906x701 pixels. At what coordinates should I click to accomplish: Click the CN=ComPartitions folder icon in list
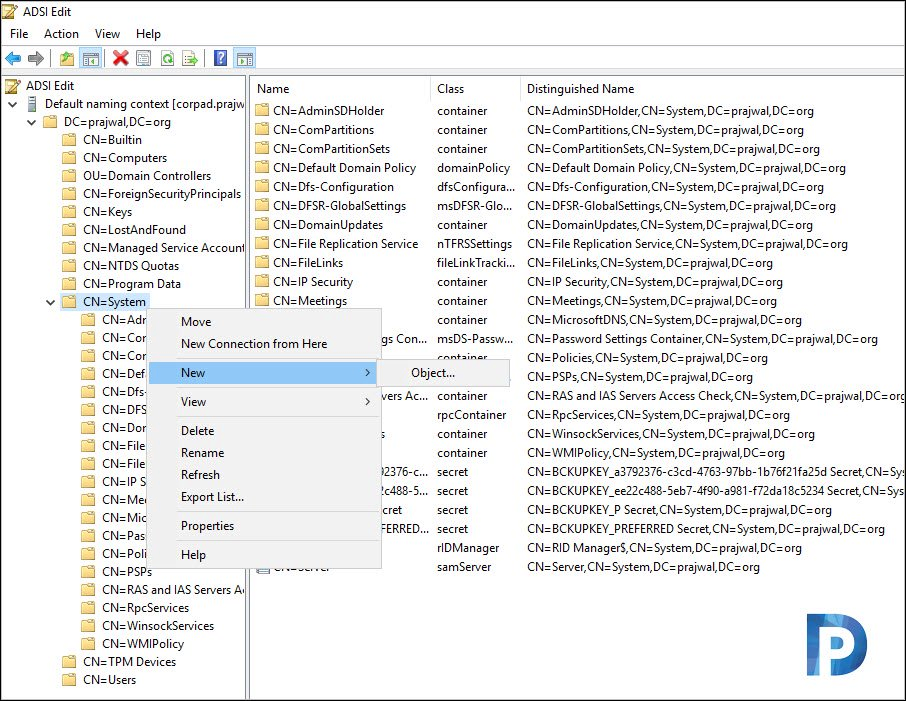tap(262, 129)
